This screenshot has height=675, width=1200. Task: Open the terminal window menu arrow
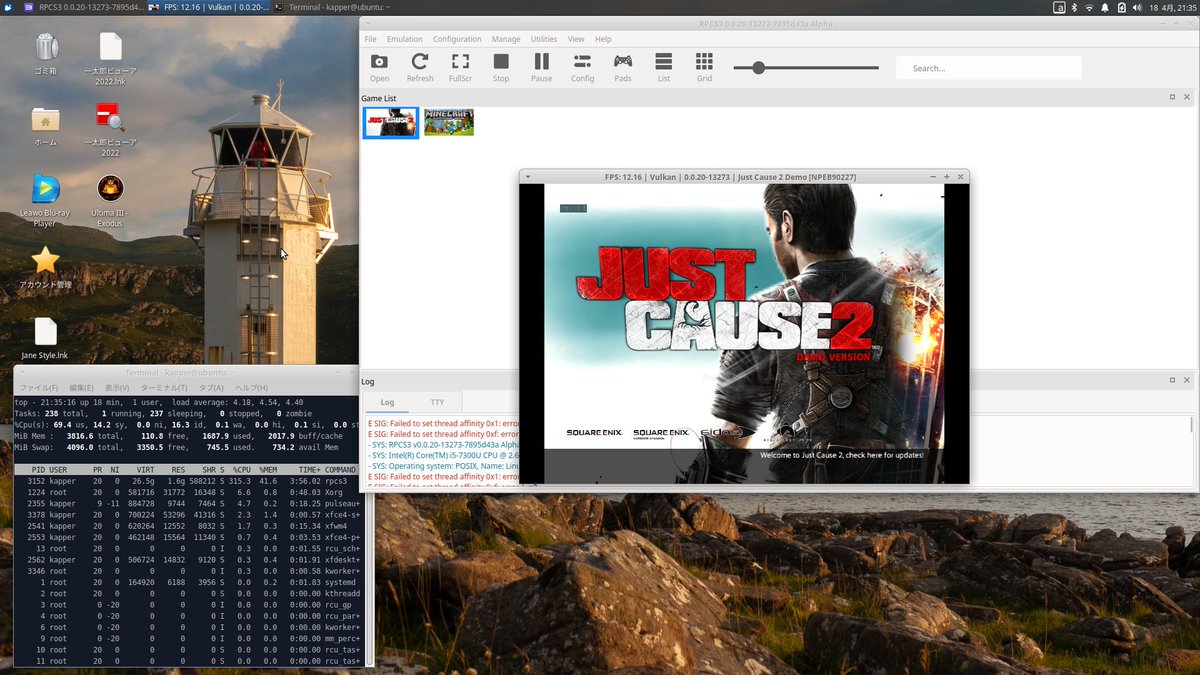coord(22,373)
